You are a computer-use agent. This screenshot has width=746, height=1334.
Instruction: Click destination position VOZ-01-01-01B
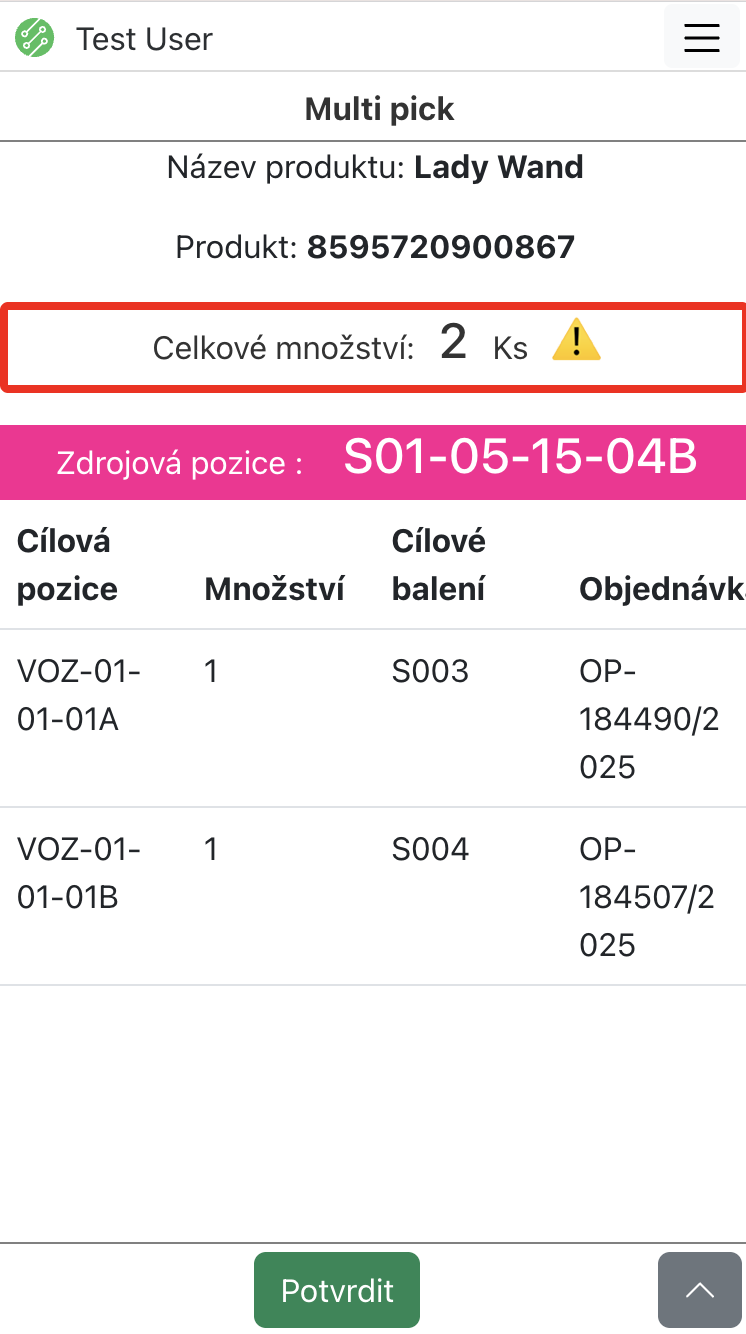tap(79, 873)
